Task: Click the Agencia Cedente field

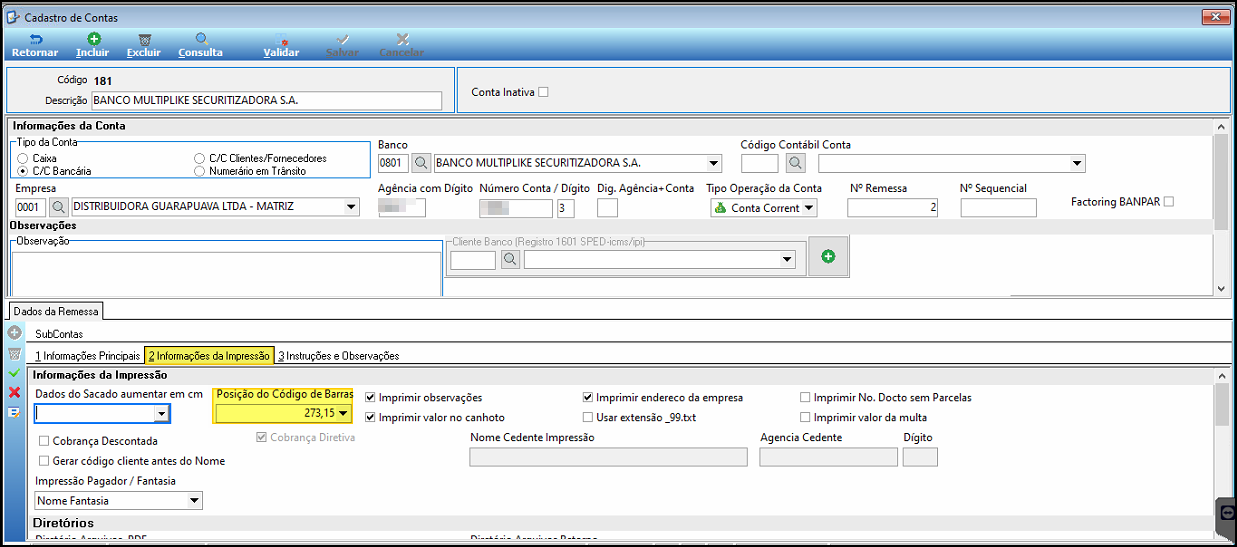Action: click(829, 457)
